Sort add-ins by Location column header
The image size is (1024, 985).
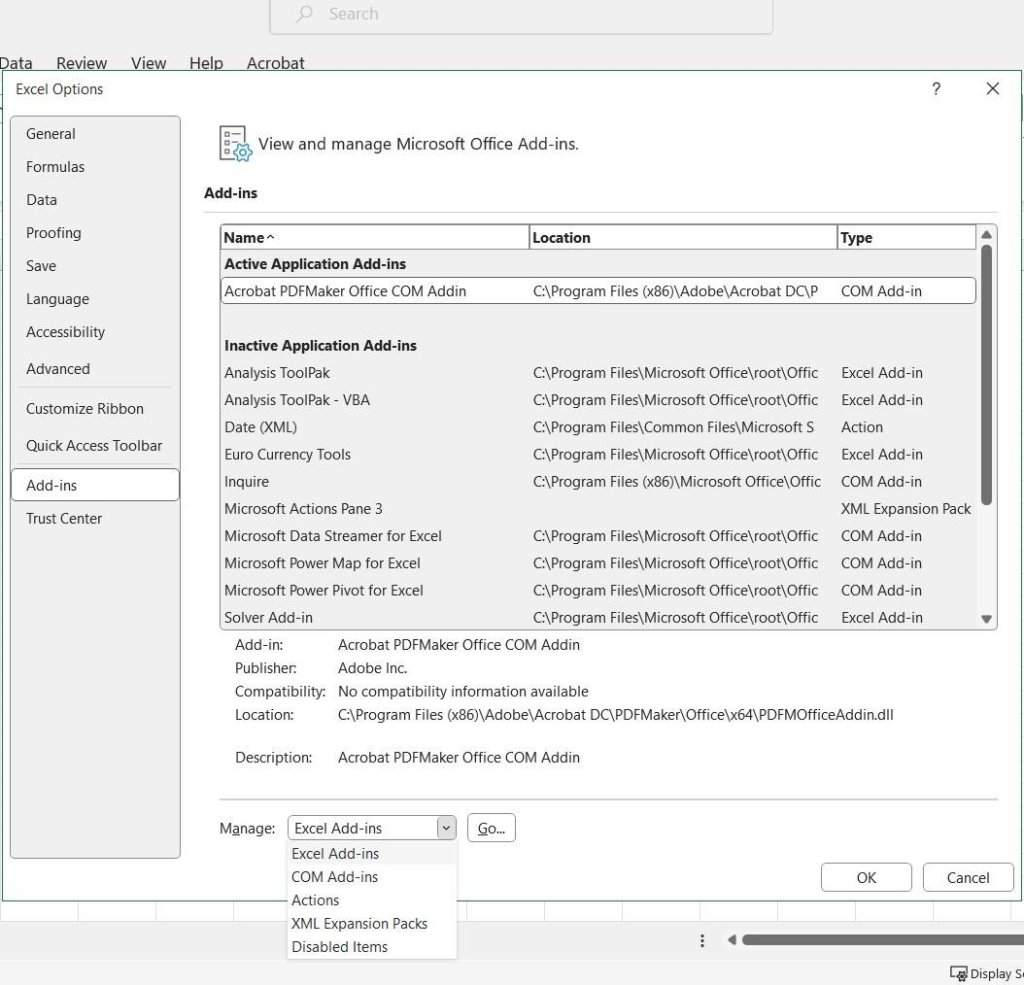[x=683, y=238]
